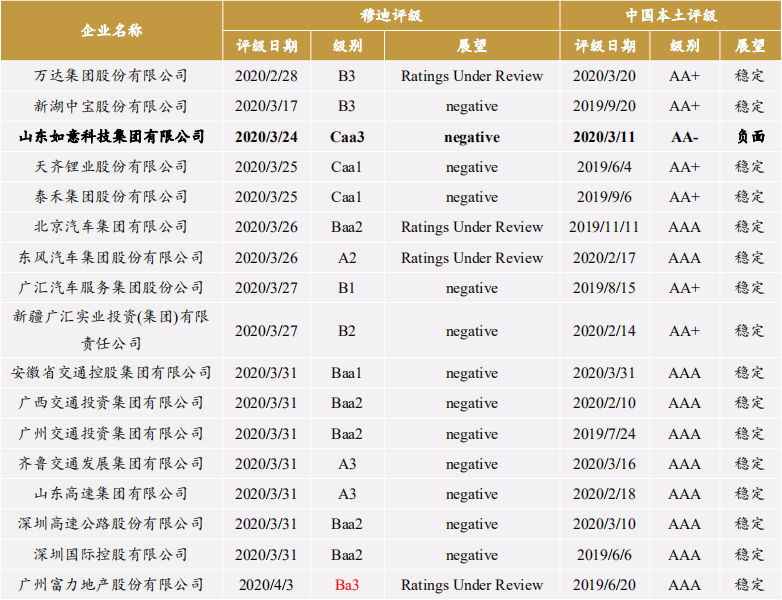Click local date 2020/3/16 in 齐鲁交通 row

[604, 464]
